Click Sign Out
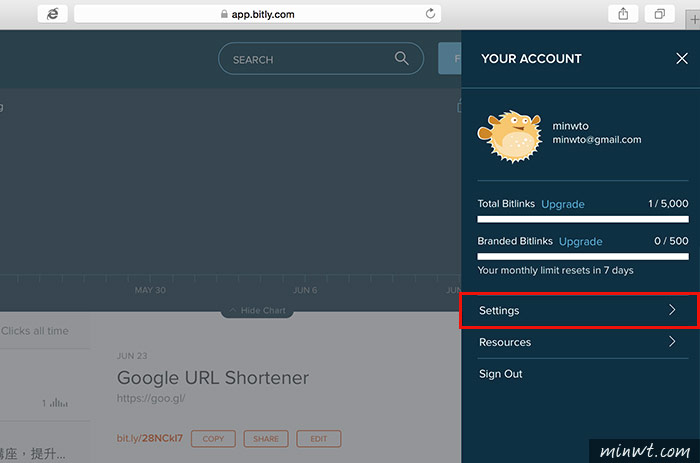Image resolution: width=700 pixels, height=463 pixels. click(500, 374)
